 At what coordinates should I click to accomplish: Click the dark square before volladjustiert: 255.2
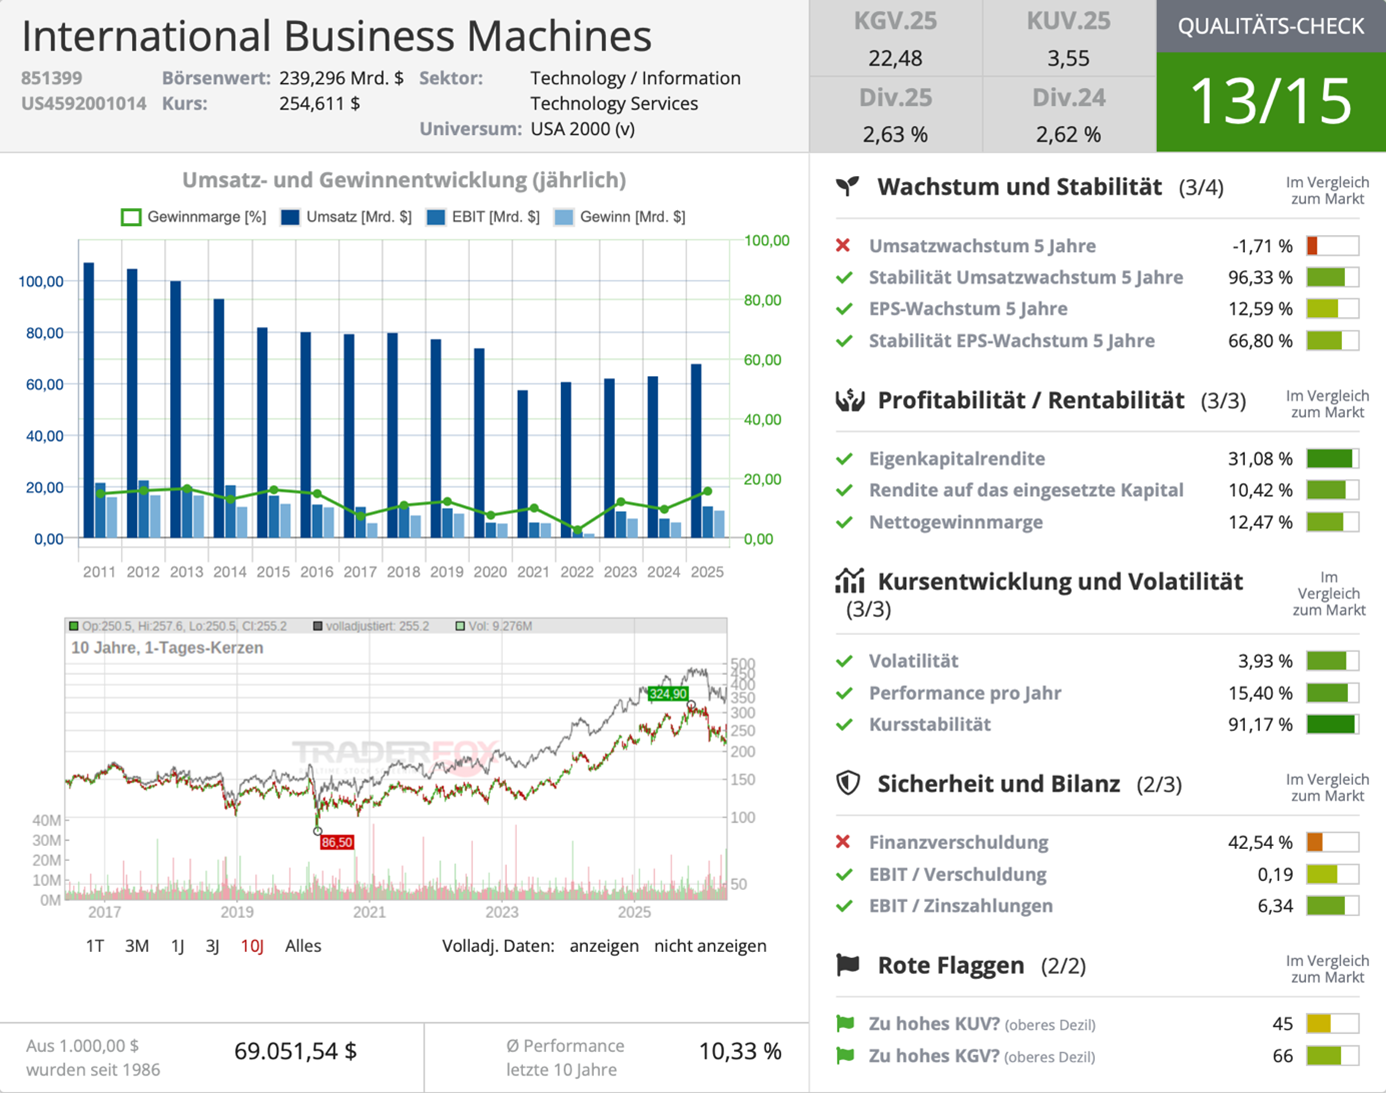point(318,626)
